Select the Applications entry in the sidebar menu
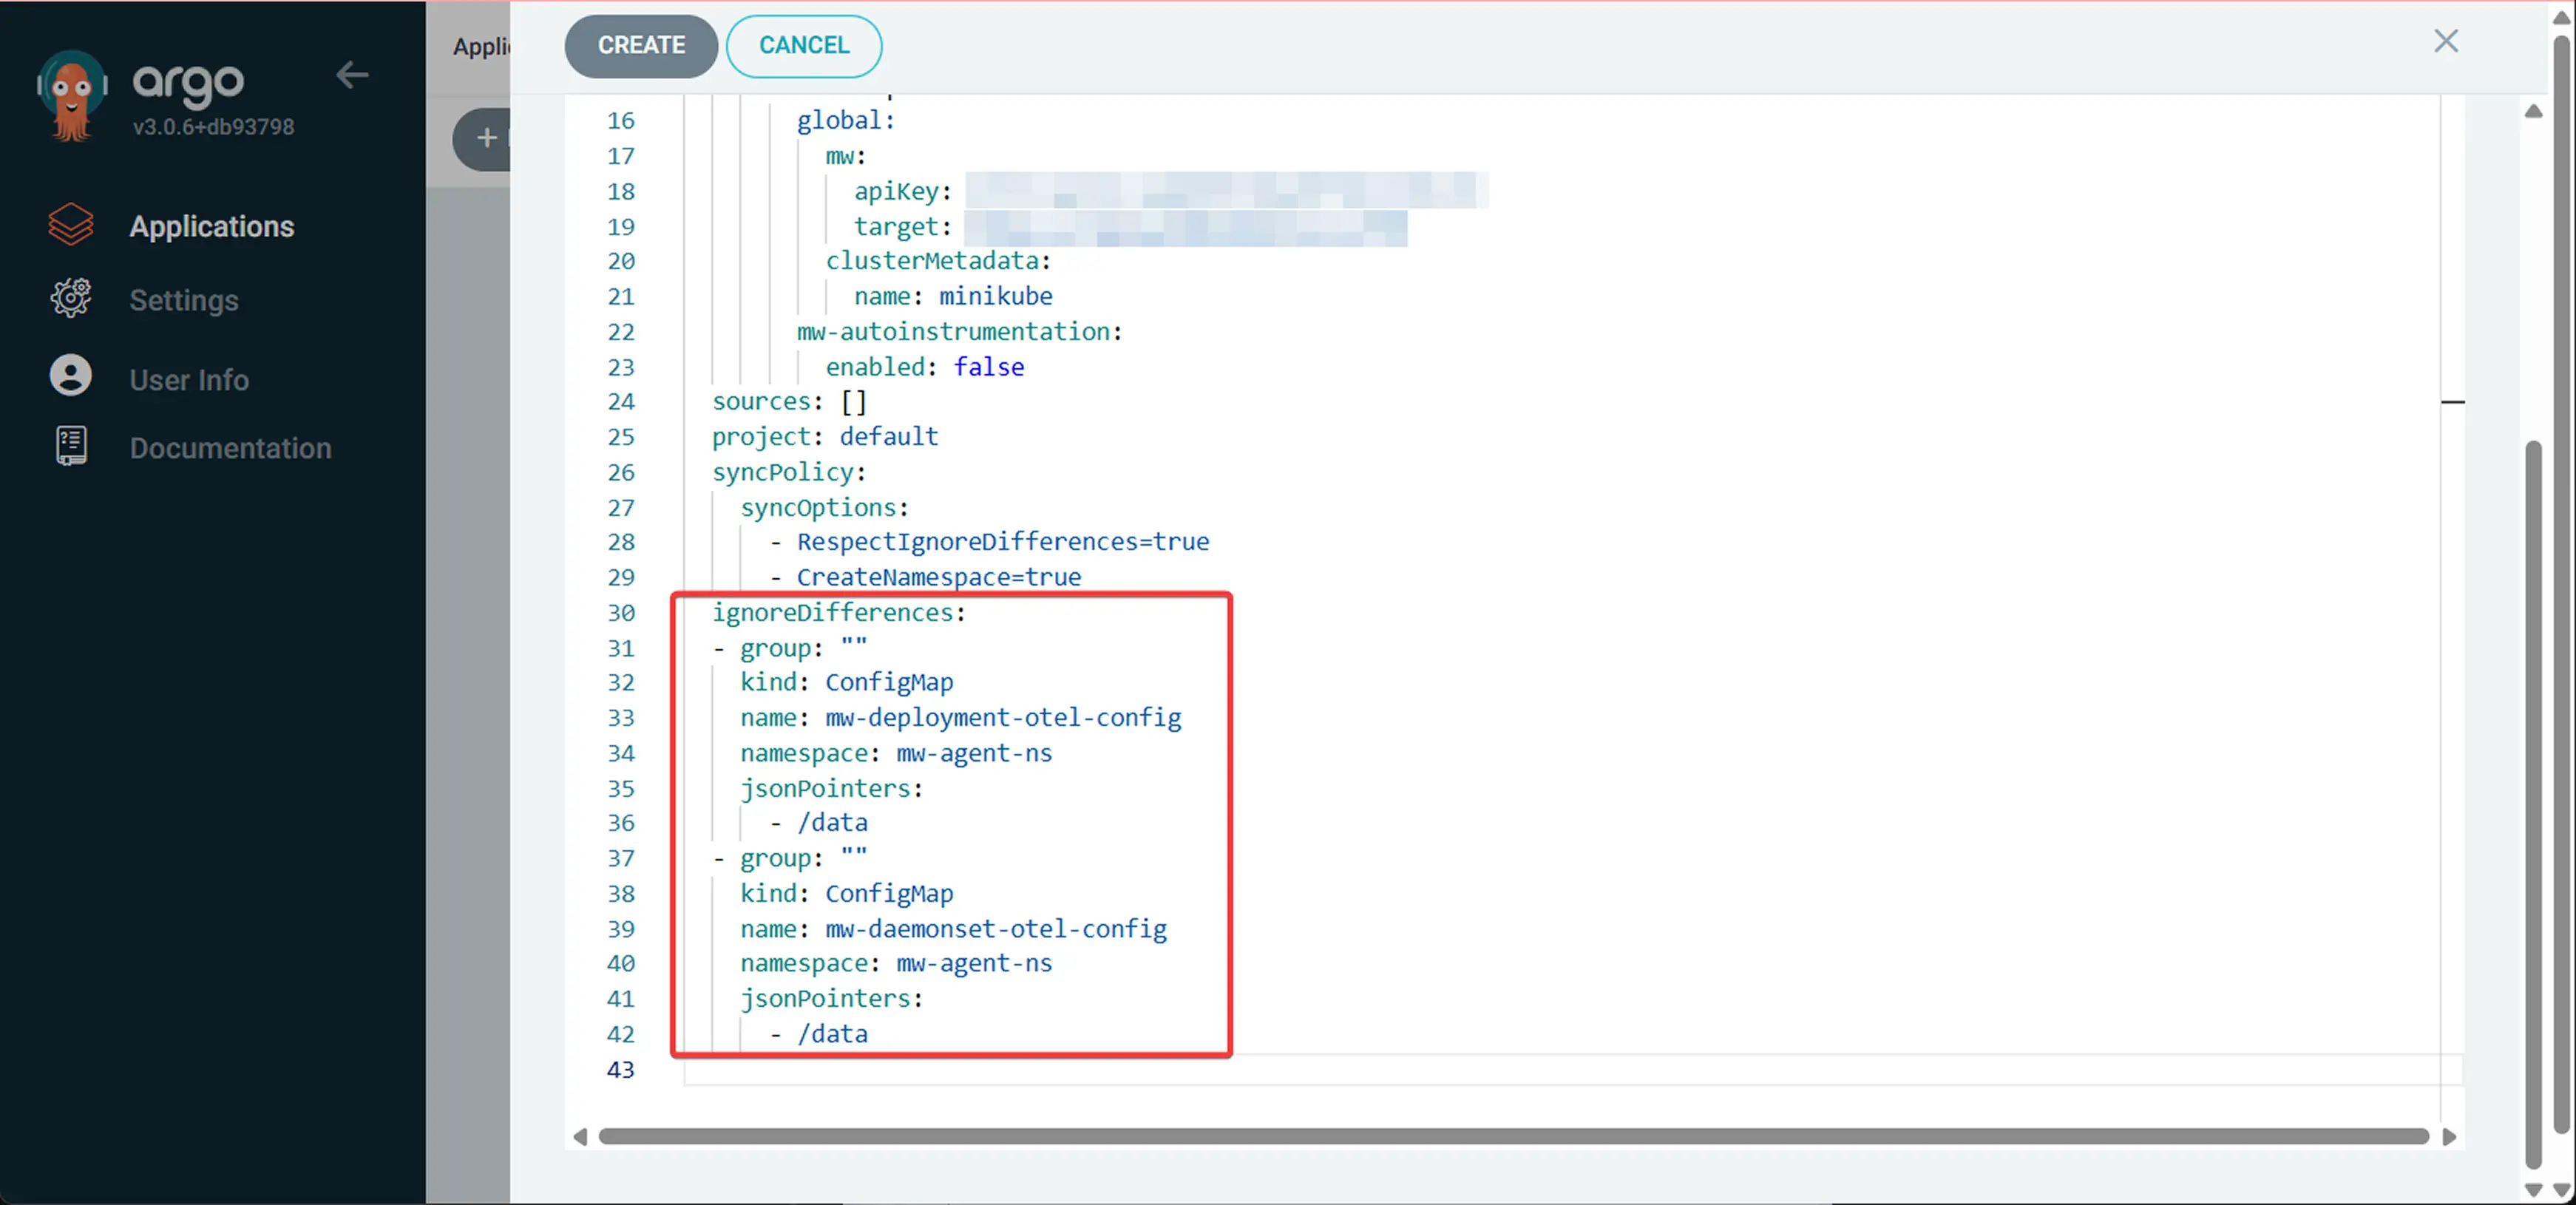 [x=211, y=225]
